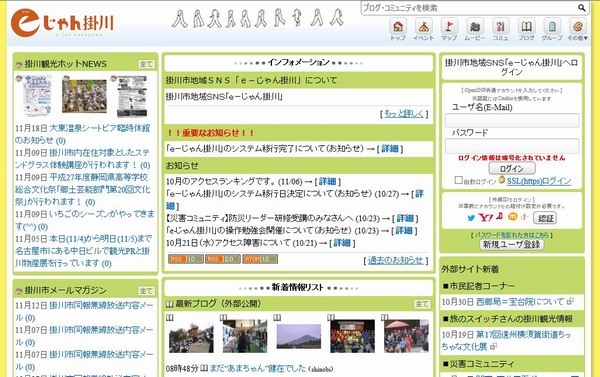Open 11月09日 静岡県高等学校総合文化祭 news
Screen dimensions: 600x377
[82, 189]
